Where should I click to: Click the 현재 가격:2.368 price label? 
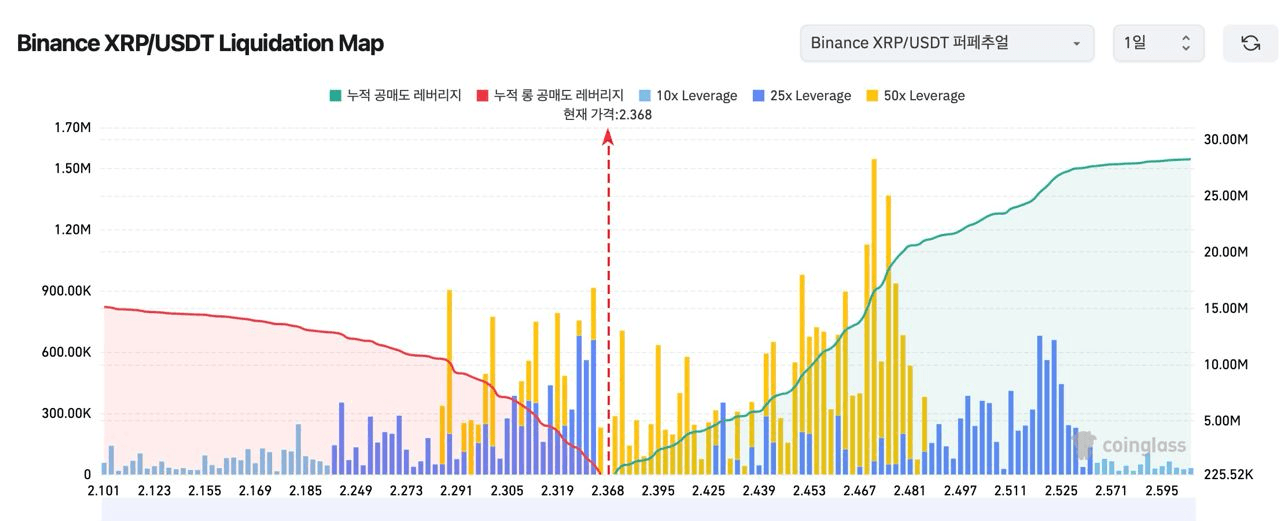(608, 114)
